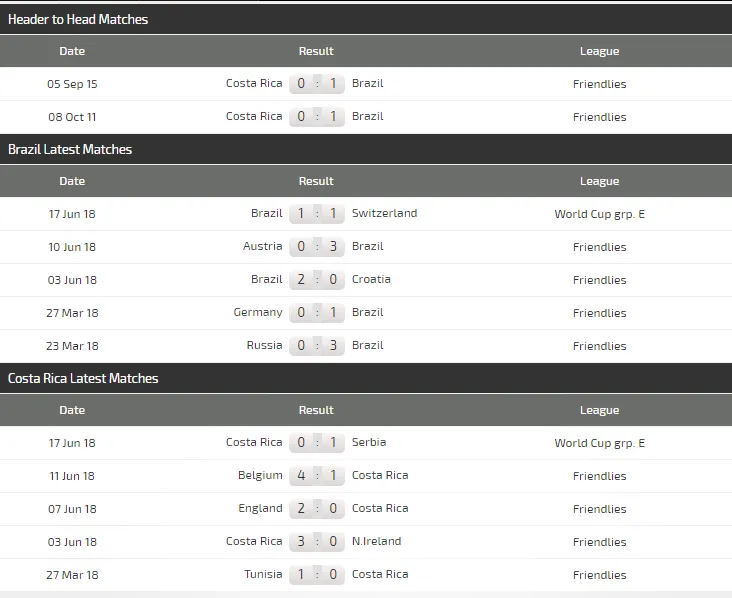Open the Russia team link

pyautogui.click(x=263, y=345)
